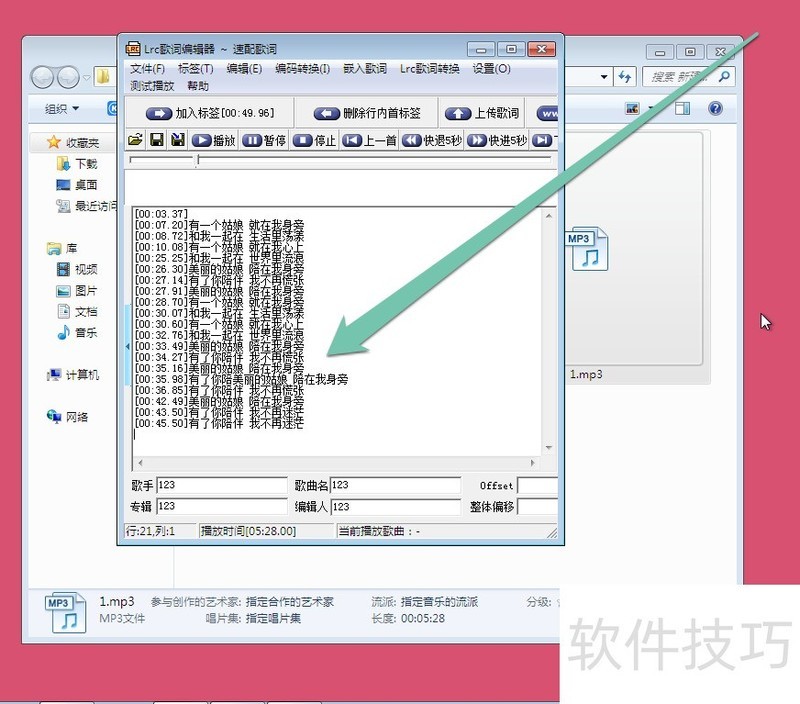Open the 文件(F) menu
800x704 pixels.
147,68
